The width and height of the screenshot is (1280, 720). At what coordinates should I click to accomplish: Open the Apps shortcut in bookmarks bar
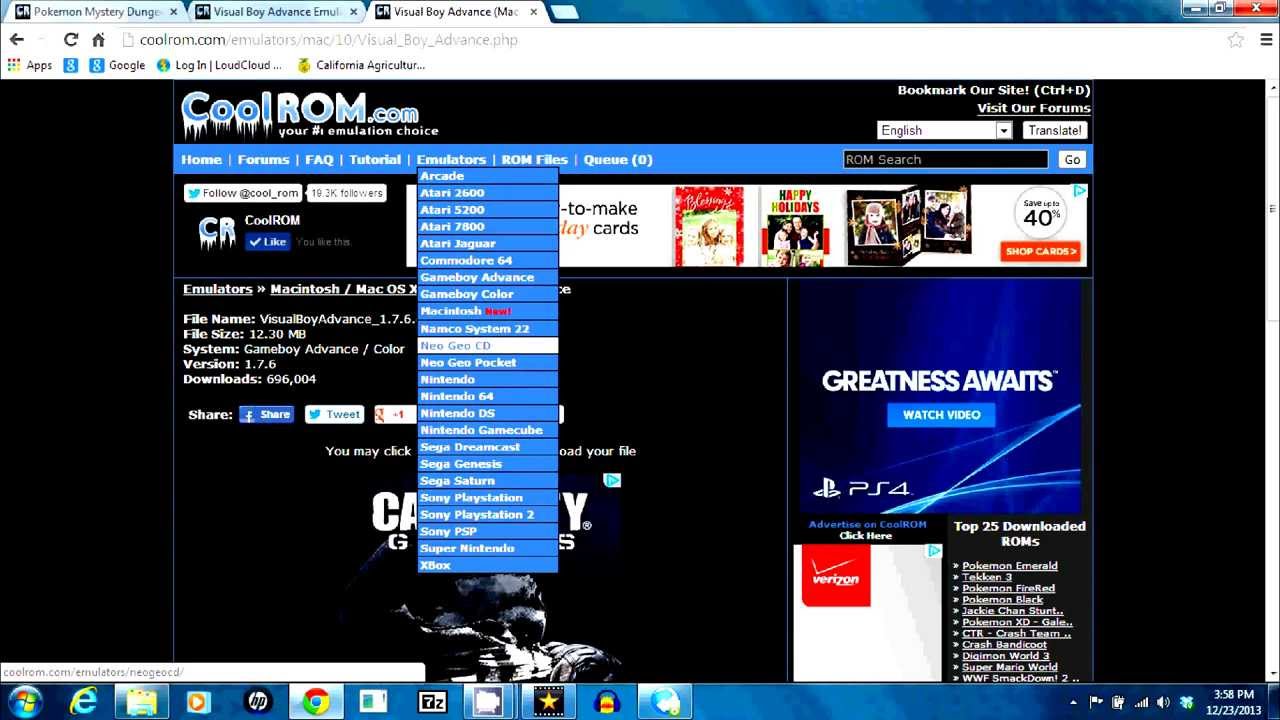(29, 65)
